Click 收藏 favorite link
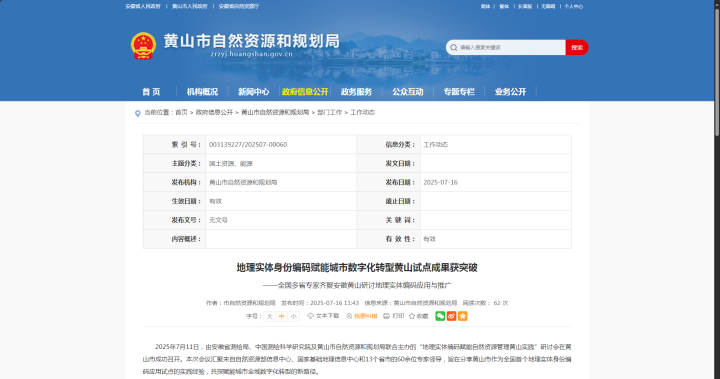Viewport: 720px width, 379px height. tap(418, 316)
